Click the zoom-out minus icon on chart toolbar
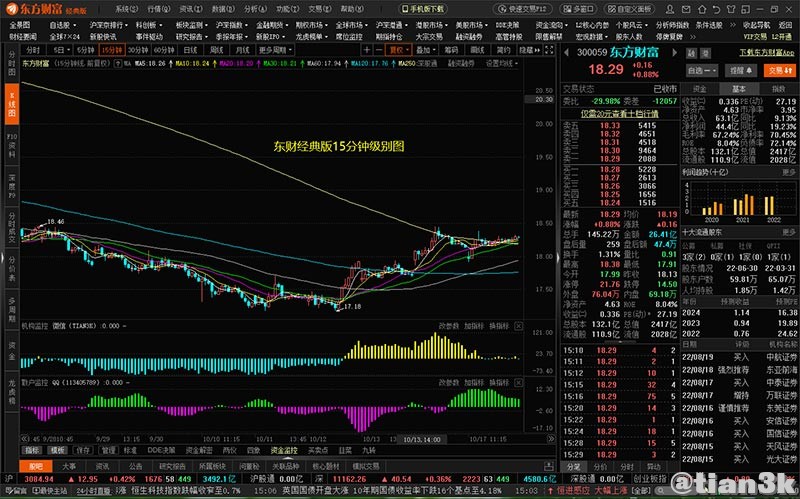The height and width of the screenshot is (499, 800). [x=379, y=49]
